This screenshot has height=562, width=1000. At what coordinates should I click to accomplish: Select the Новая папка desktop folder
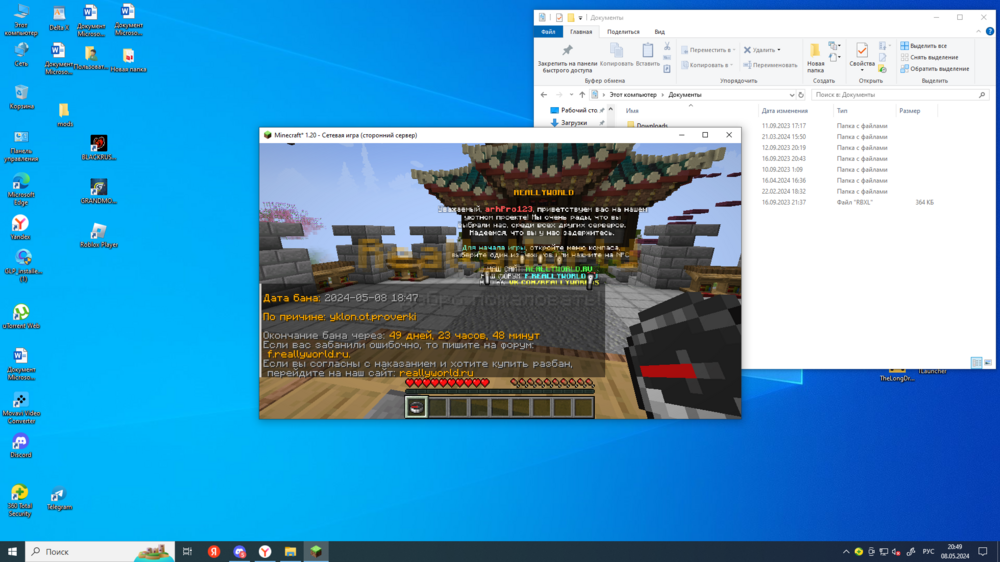[128, 61]
